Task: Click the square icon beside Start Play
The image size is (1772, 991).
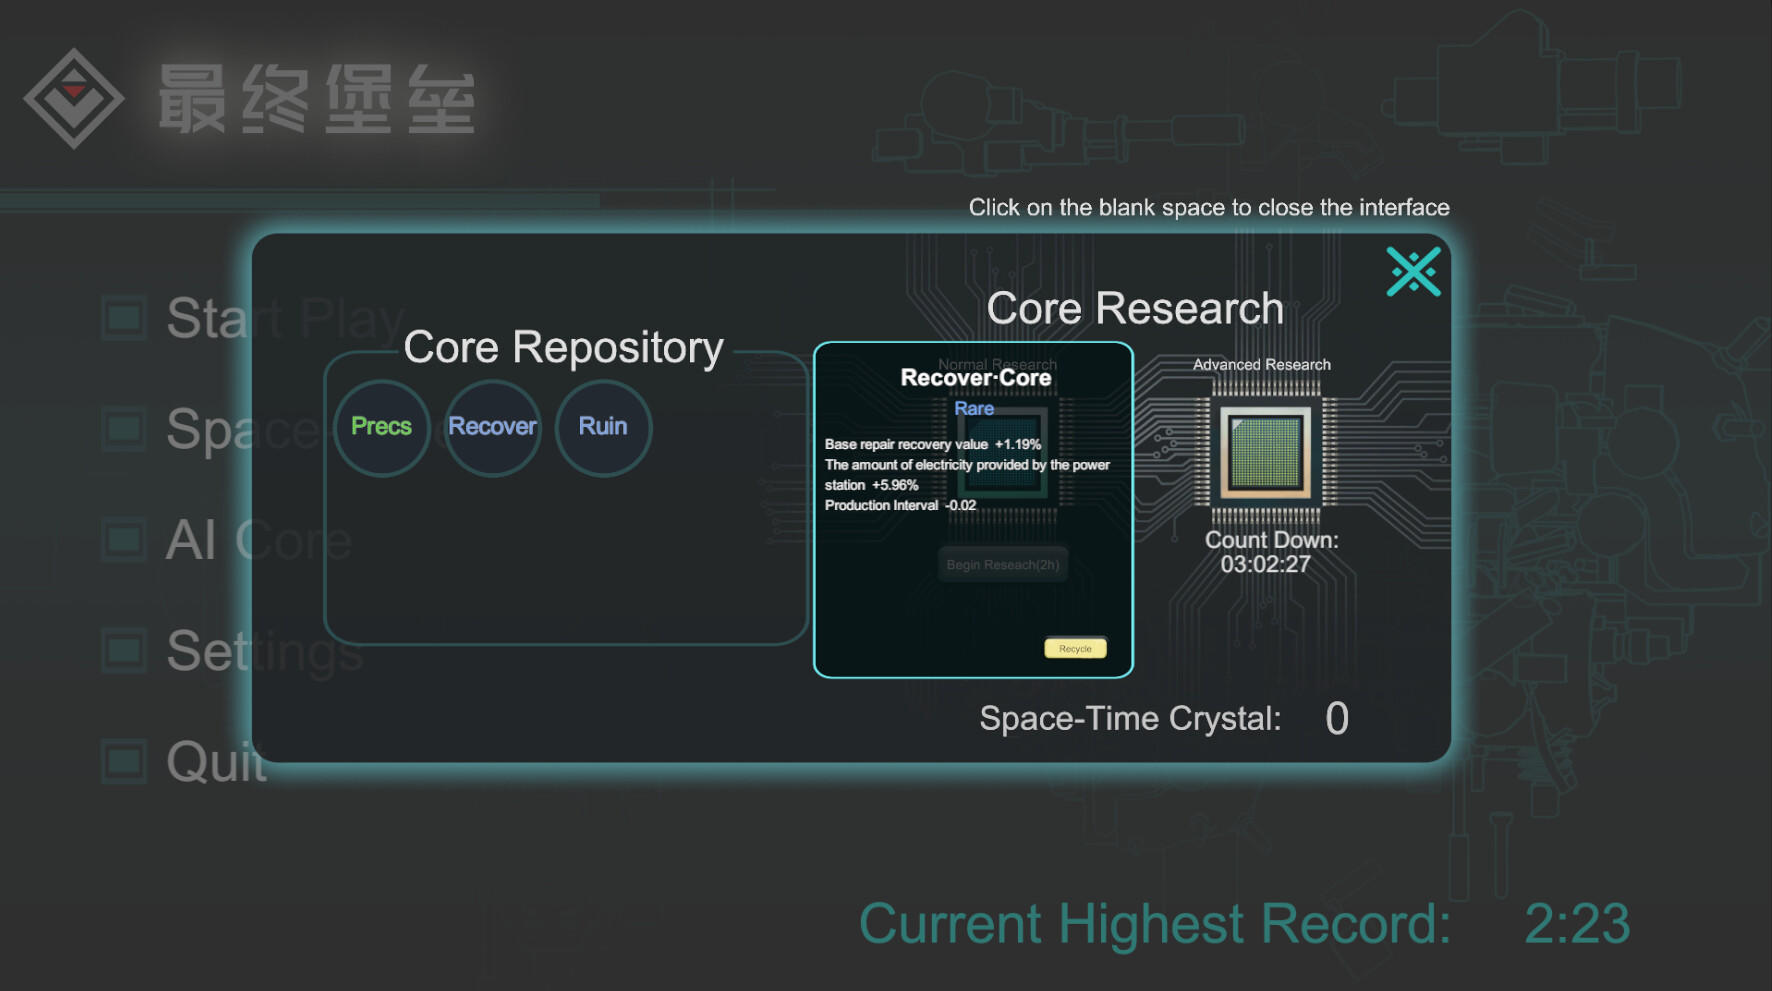Action: point(124,318)
